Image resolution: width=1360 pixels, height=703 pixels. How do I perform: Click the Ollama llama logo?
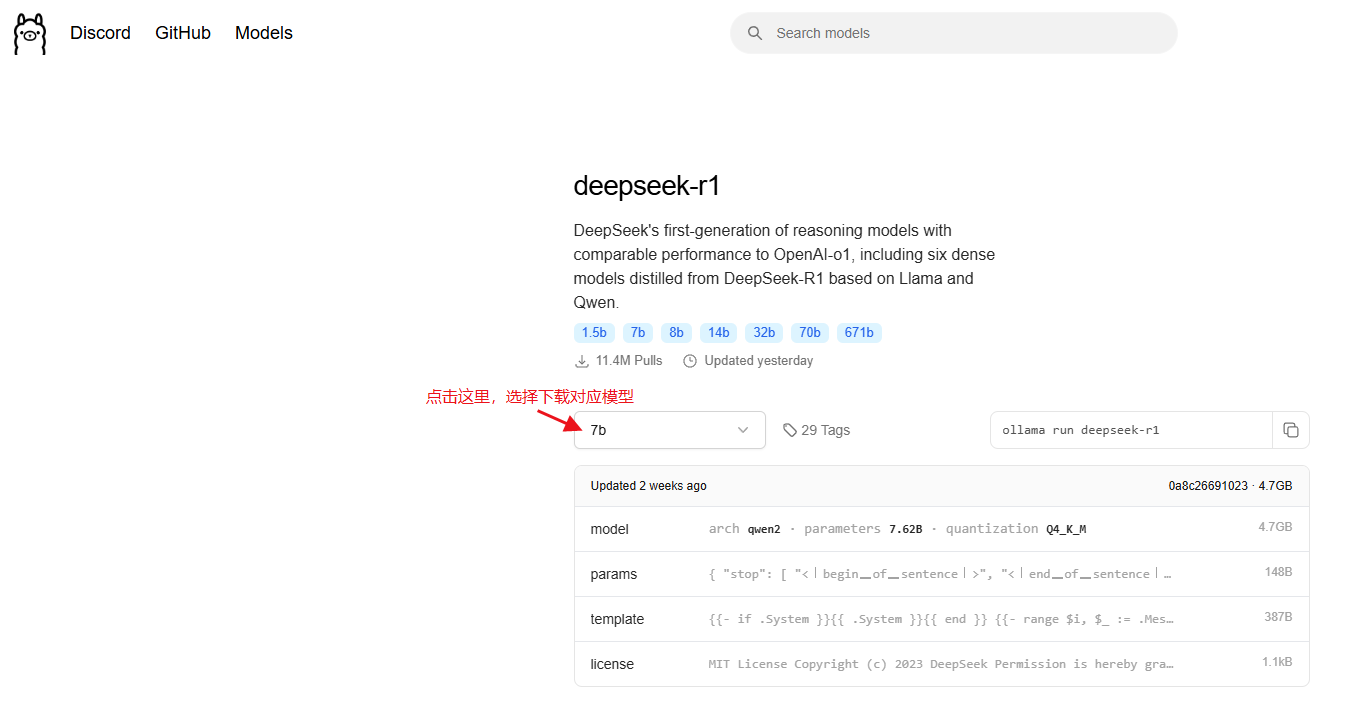pyautogui.click(x=29, y=33)
